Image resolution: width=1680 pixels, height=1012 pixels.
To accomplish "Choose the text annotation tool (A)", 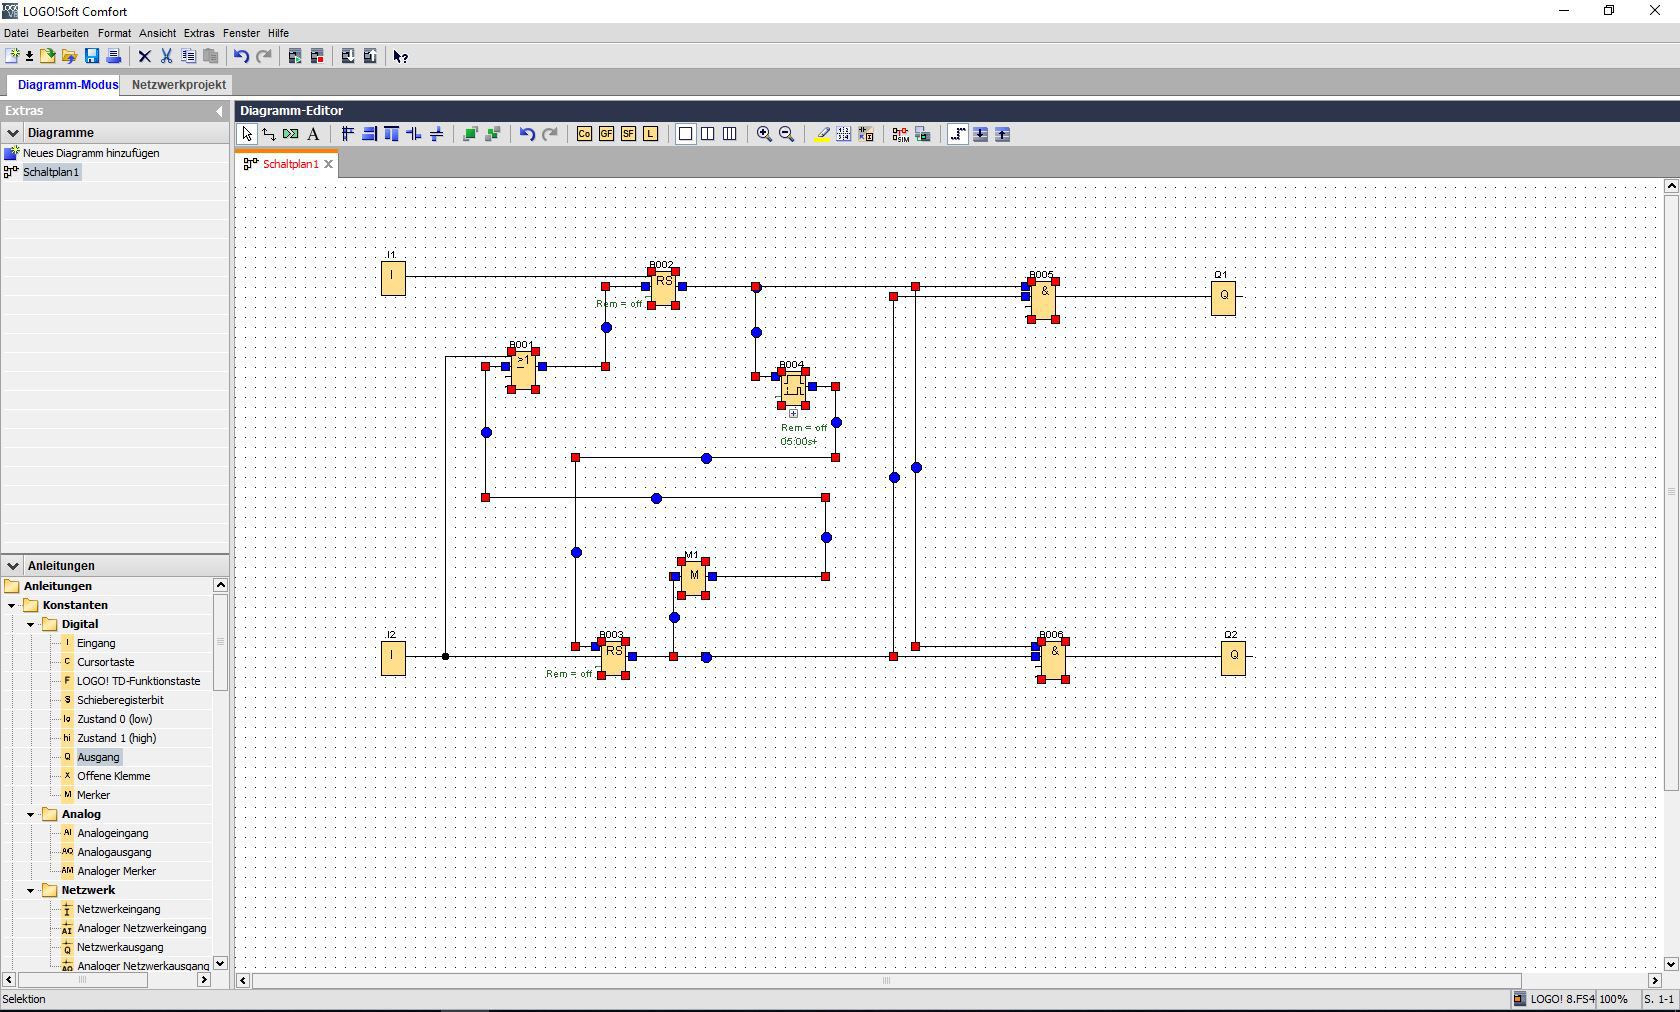I will (x=313, y=134).
